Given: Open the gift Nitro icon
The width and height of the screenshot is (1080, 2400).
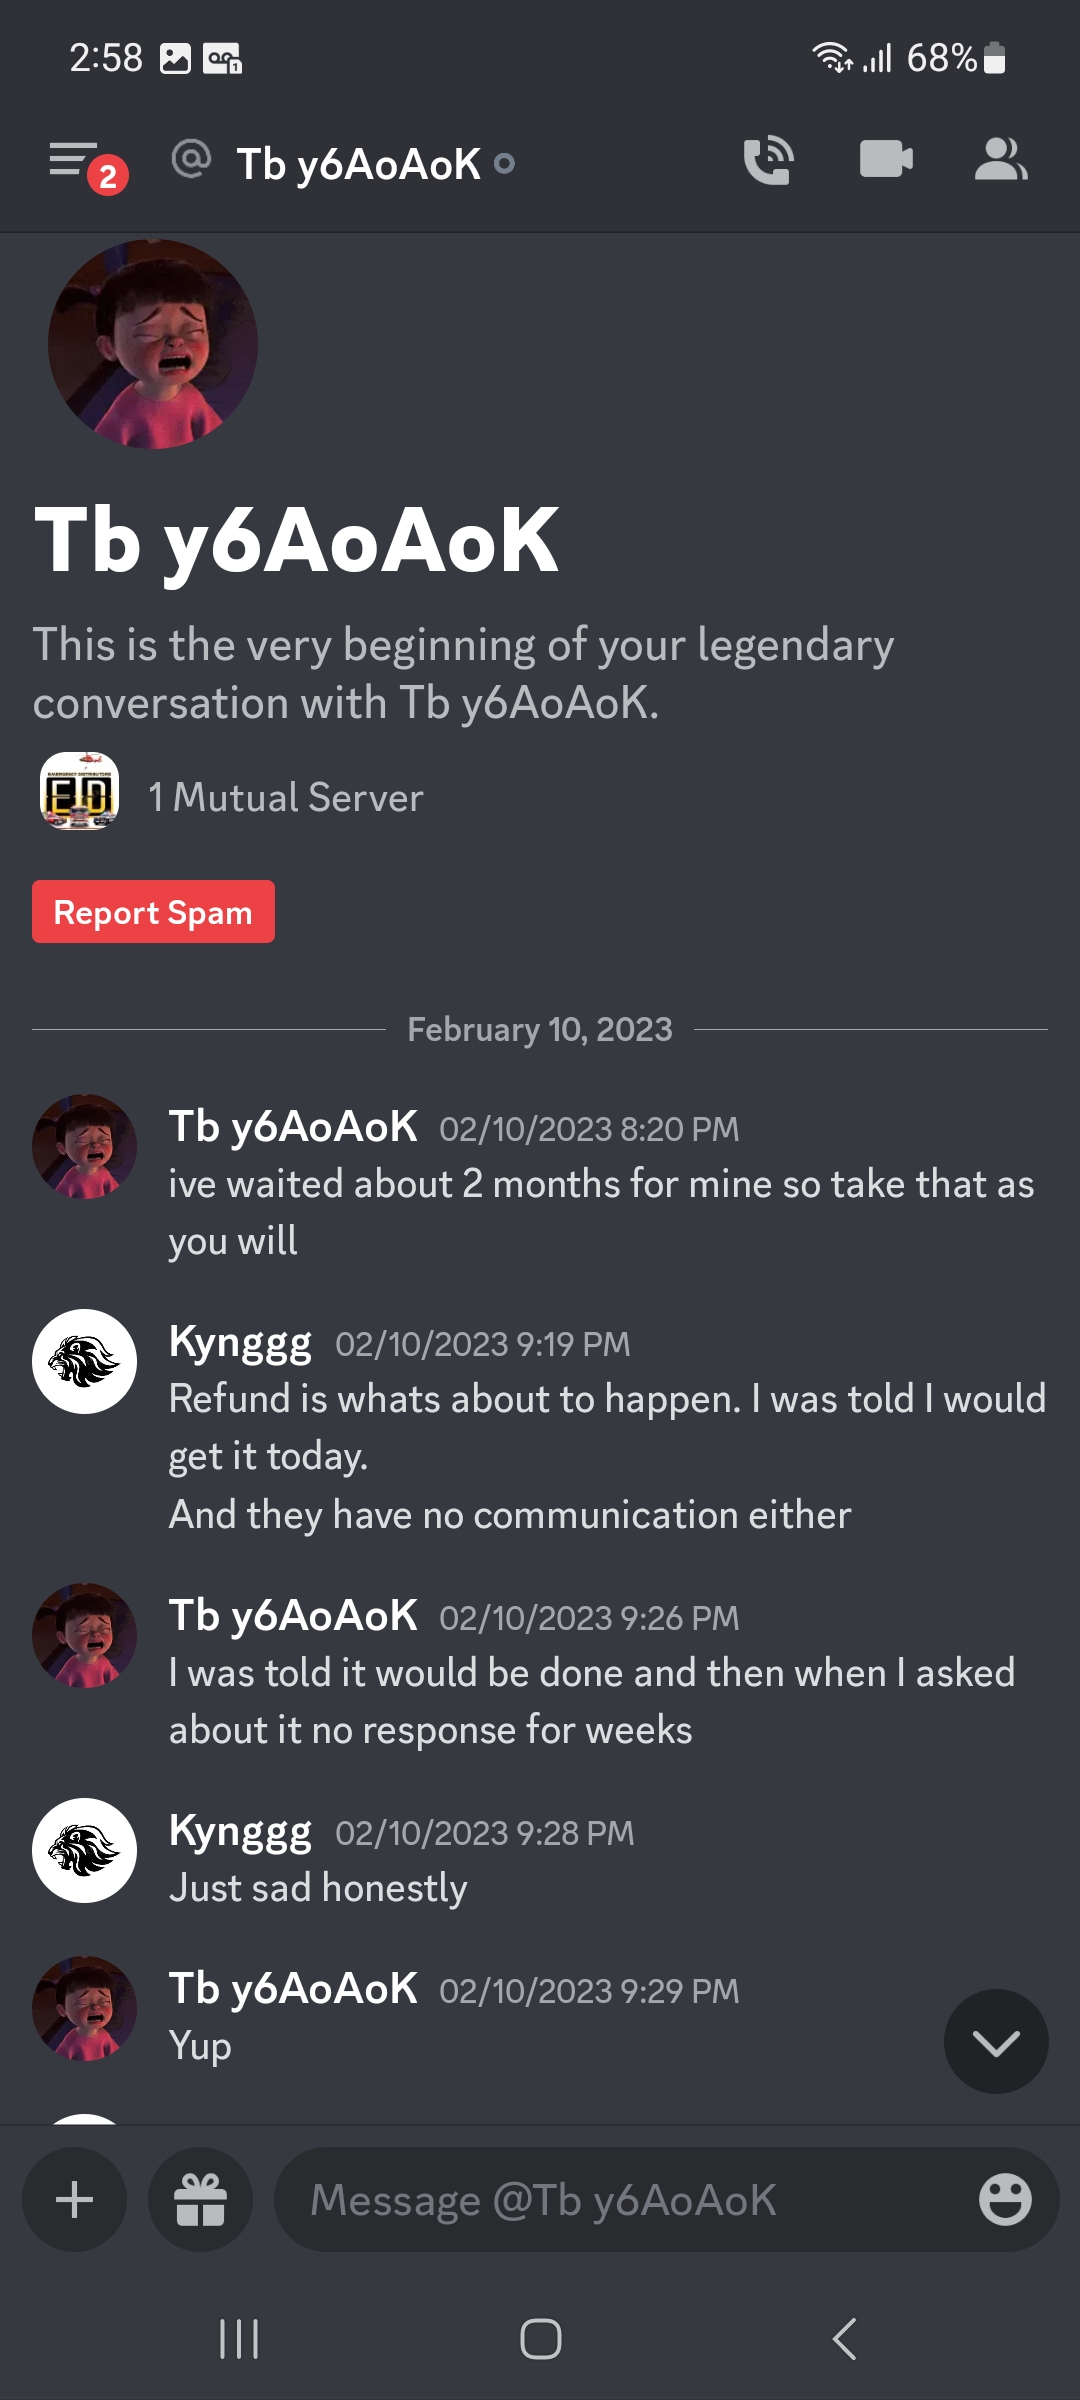Looking at the screenshot, I should tap(200, 2200).
